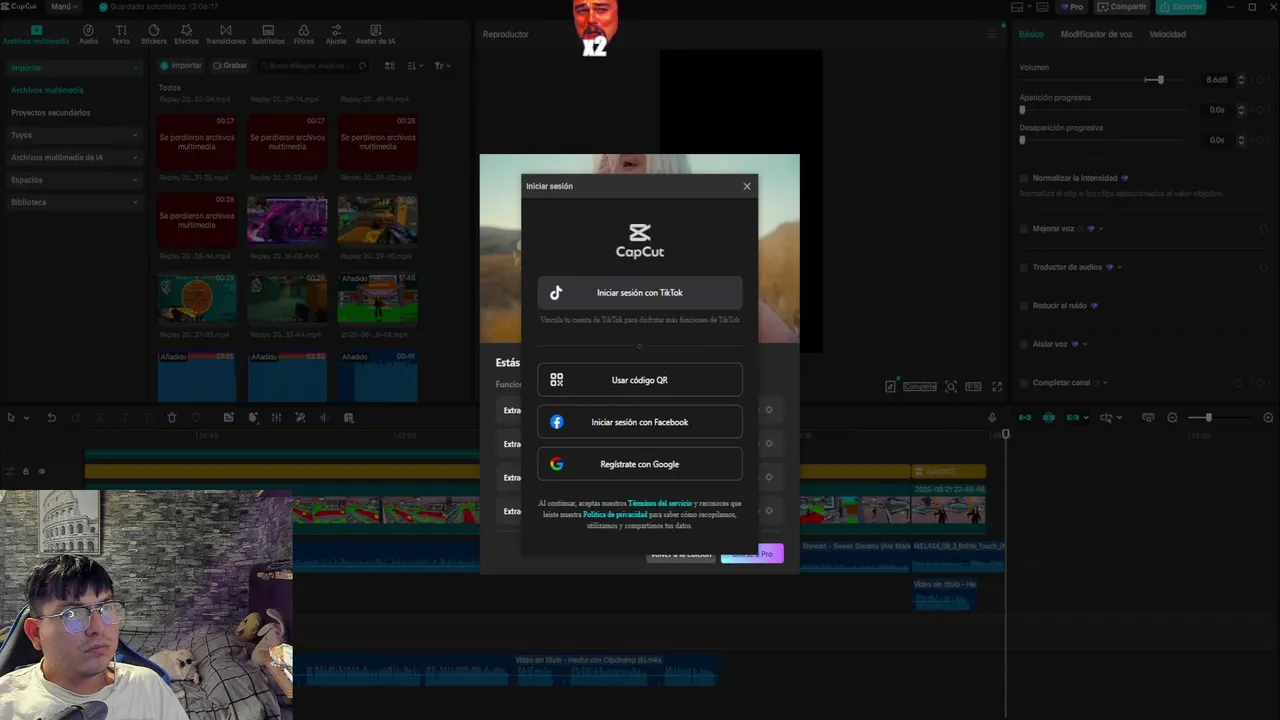Click the Google logo in login dialog
This screenshot has height=720, width=1280.
point(557,464)
